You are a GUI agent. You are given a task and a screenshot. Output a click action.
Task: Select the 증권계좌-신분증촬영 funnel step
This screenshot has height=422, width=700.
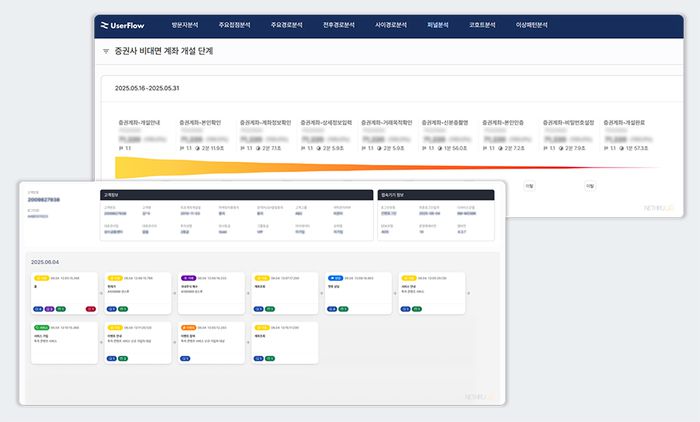(x=447, y=122)
